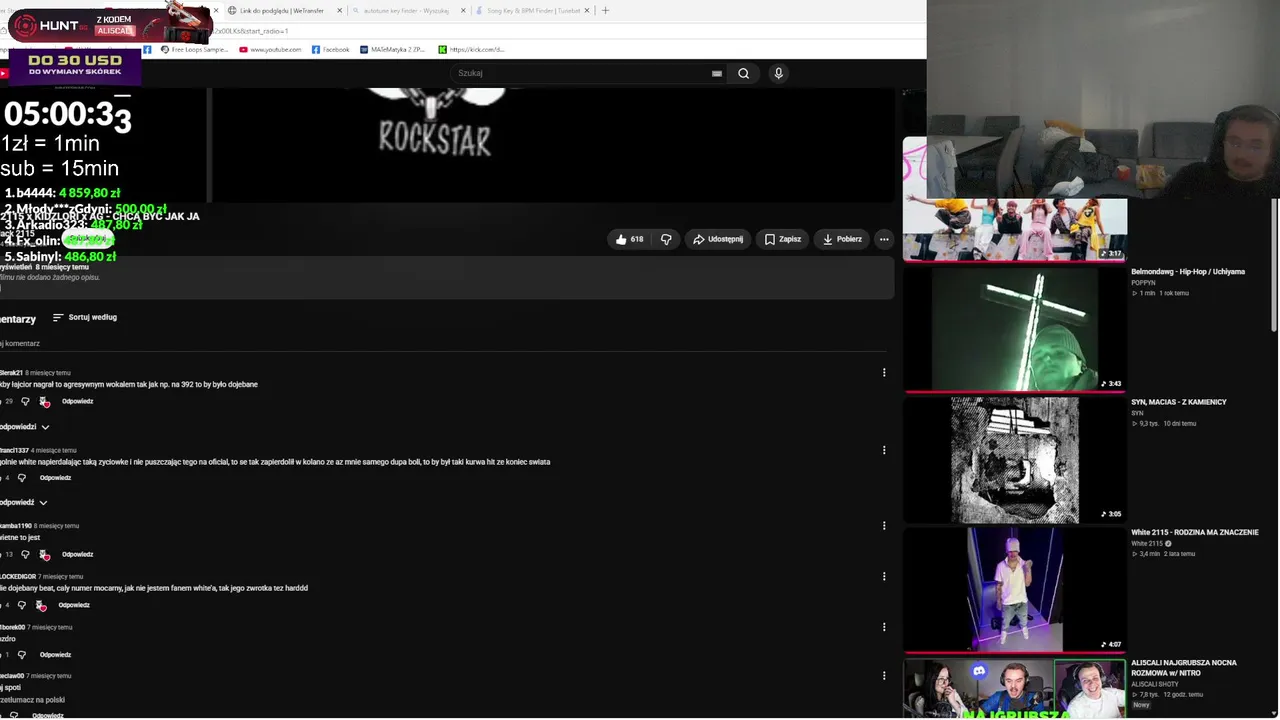The height and width of the screenshot is (720, 1280).
Task: Dislike the comment with 29 likes
Action: tap(25, 402)
